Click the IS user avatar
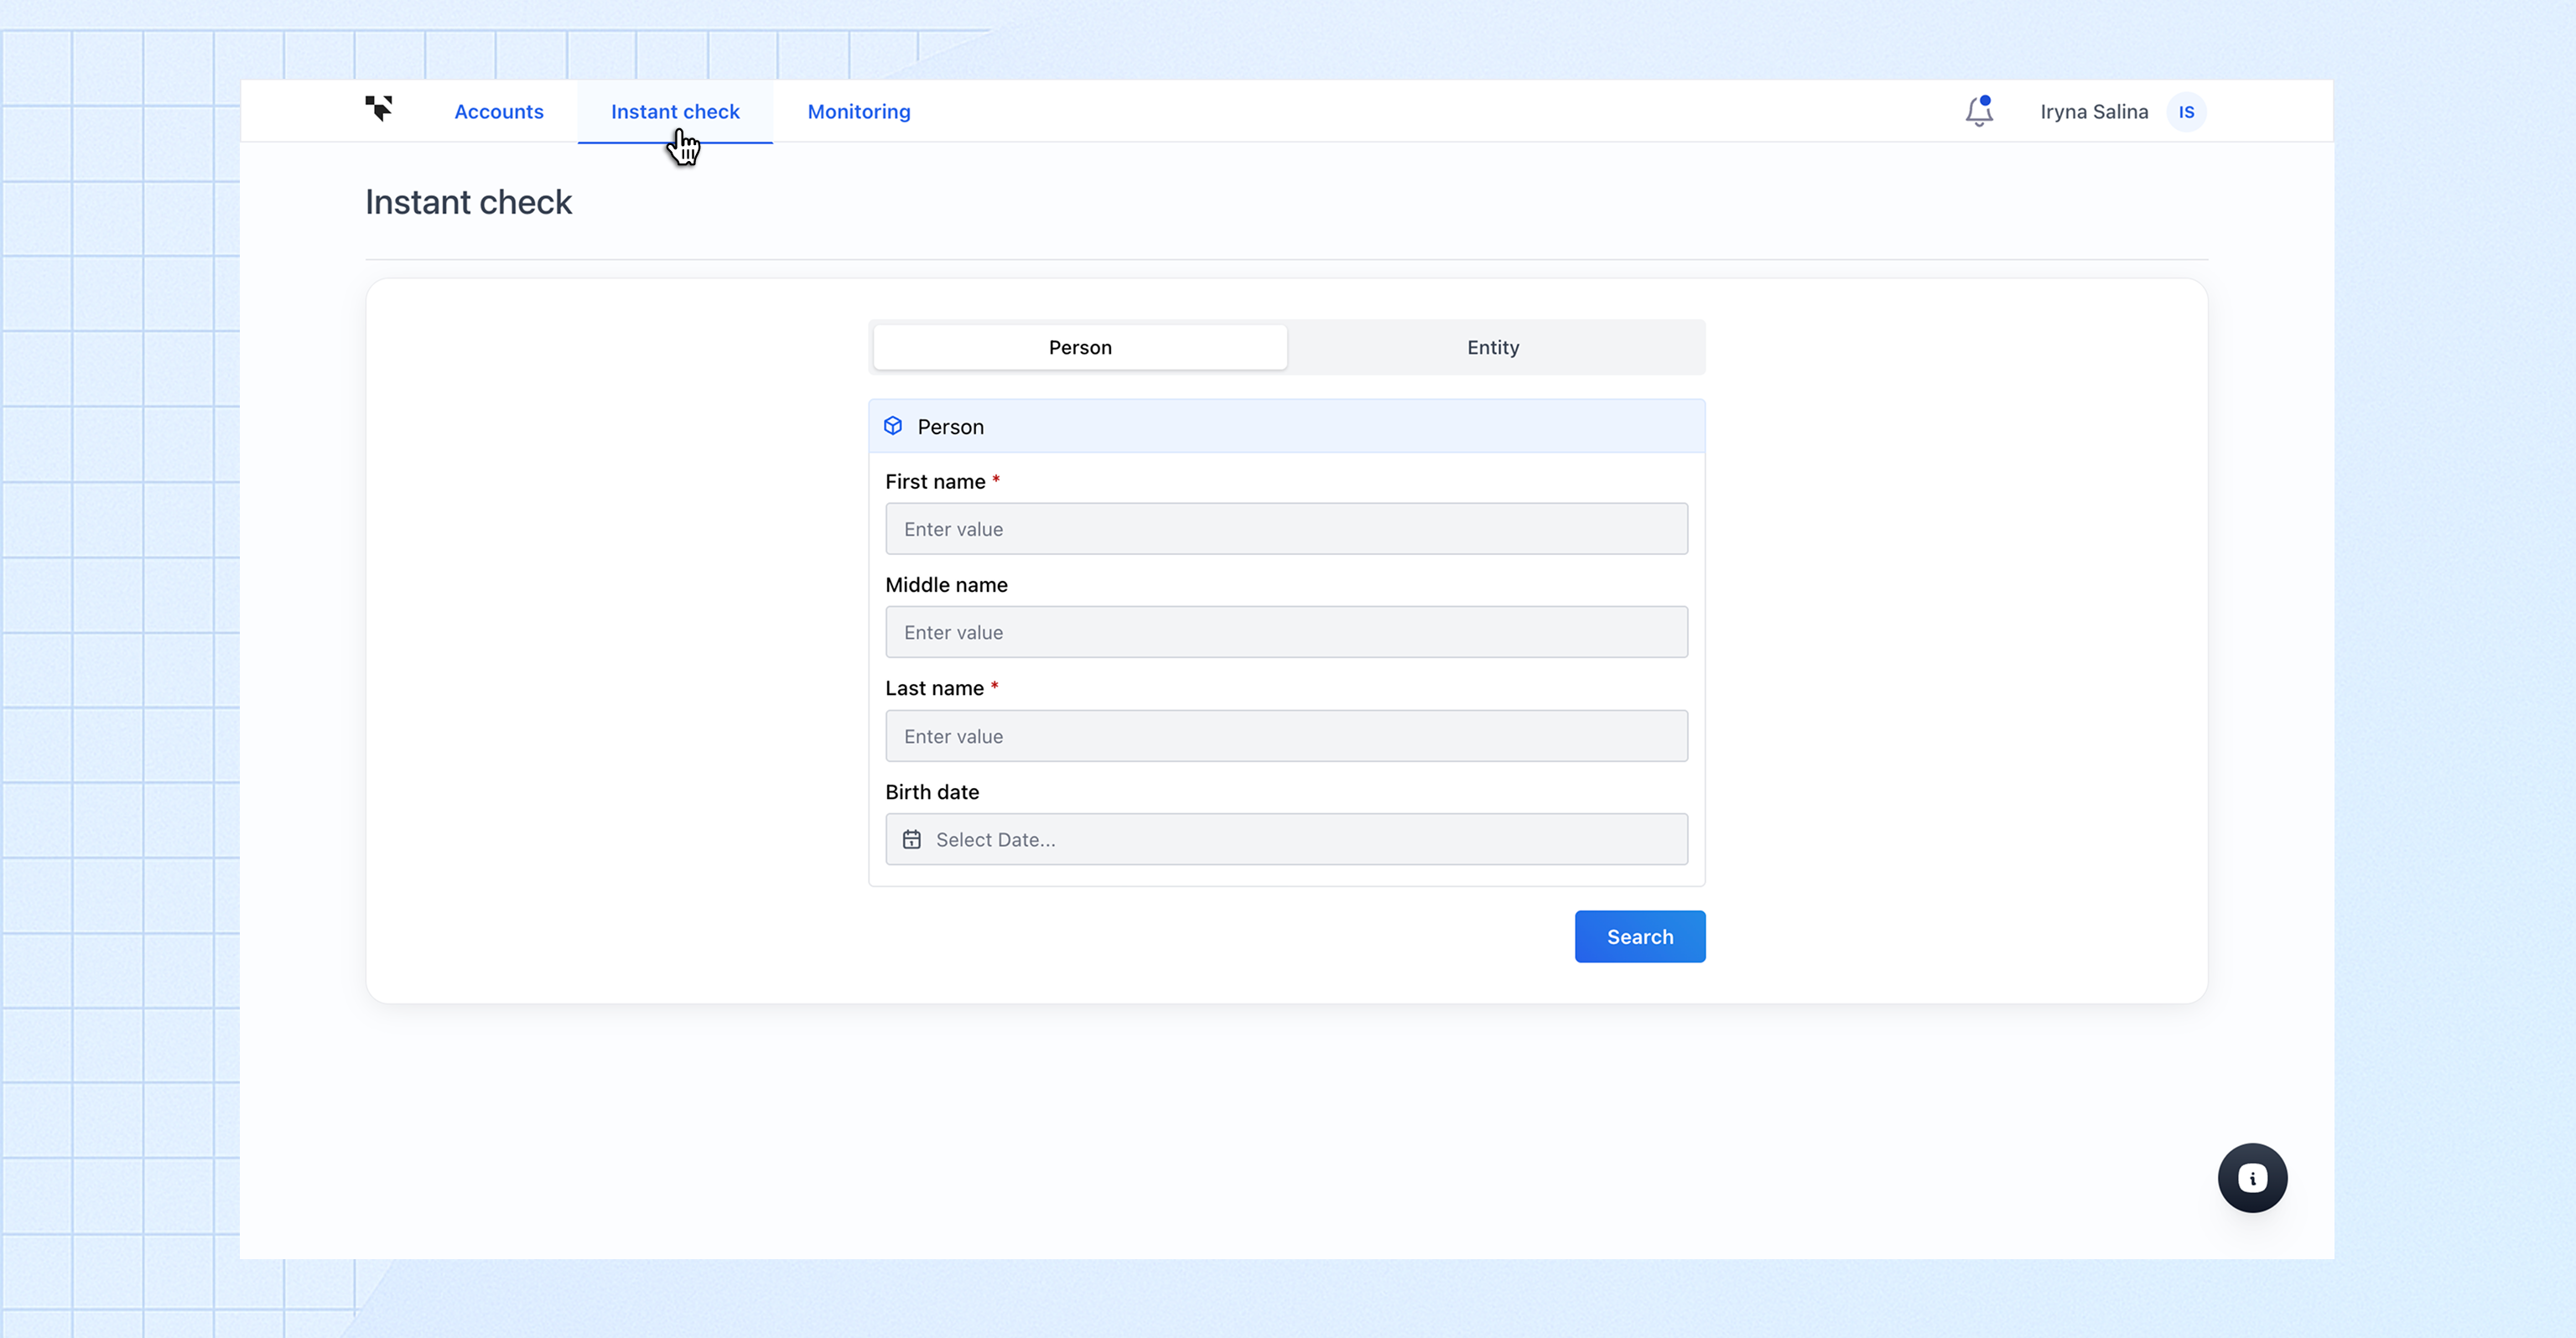2576x1338 pixels. click(x=2186, y=112)
